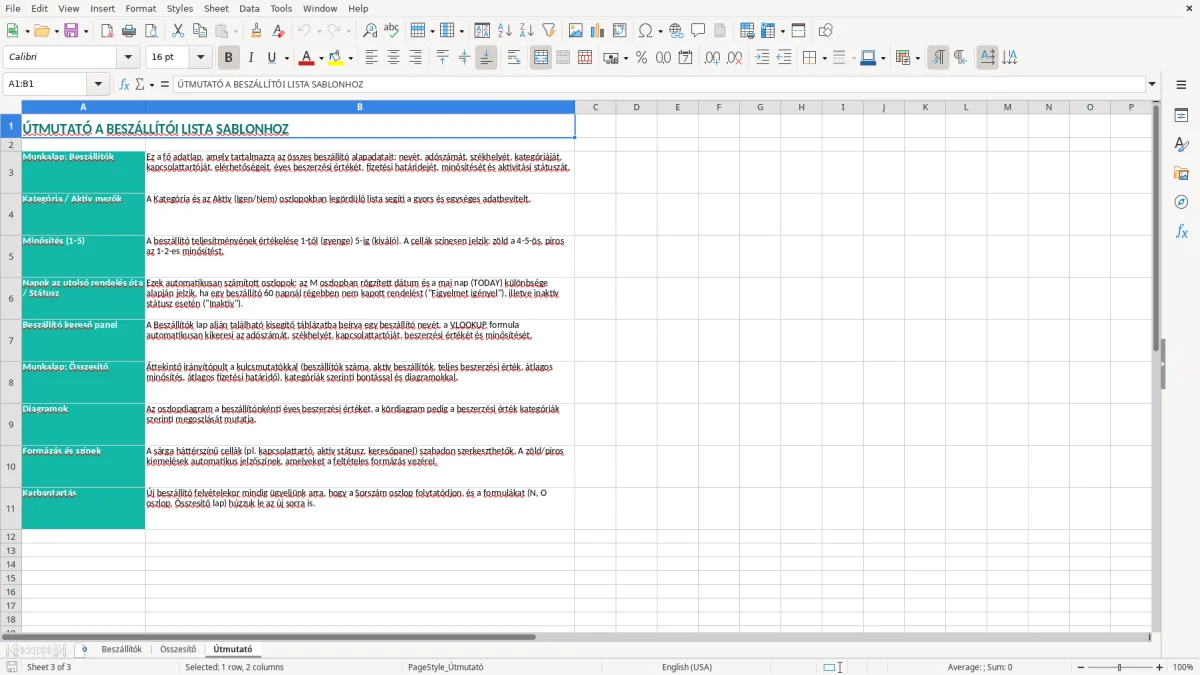Open the Data menu
Image resolution: width=1200 pixels, height=675 pixels.
point(249,8)
